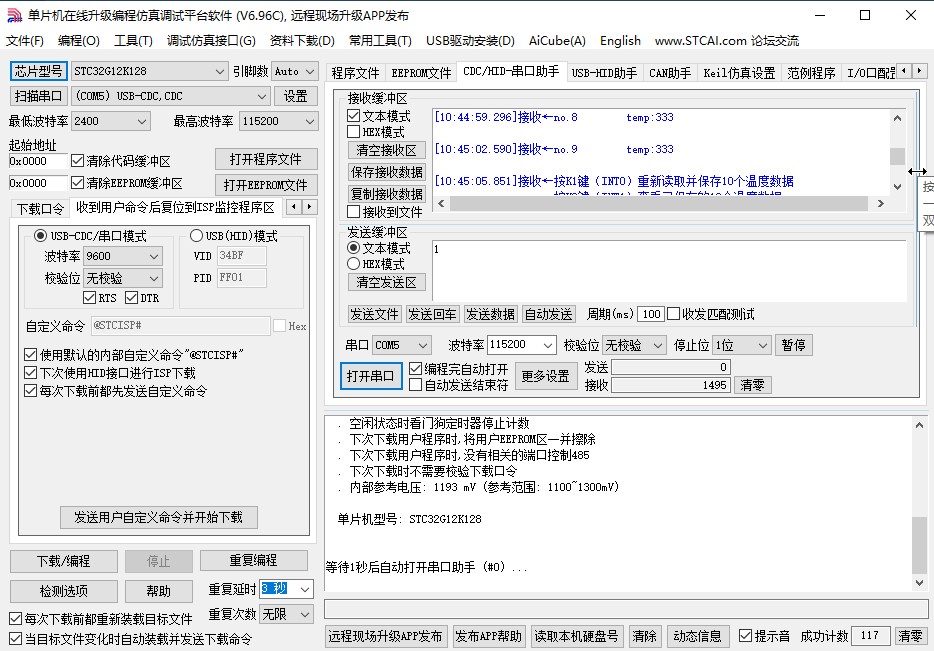The image size is (934, 651).
Task: Select the USB(HID)模式 radio button
Action: (x=196, y=236)
